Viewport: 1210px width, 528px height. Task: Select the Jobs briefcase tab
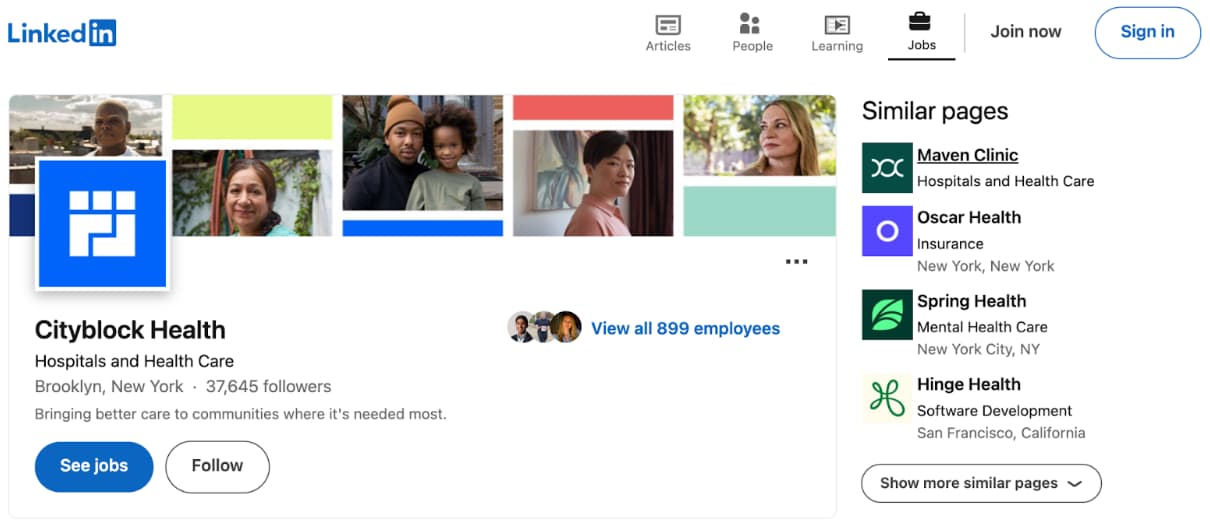921,32
